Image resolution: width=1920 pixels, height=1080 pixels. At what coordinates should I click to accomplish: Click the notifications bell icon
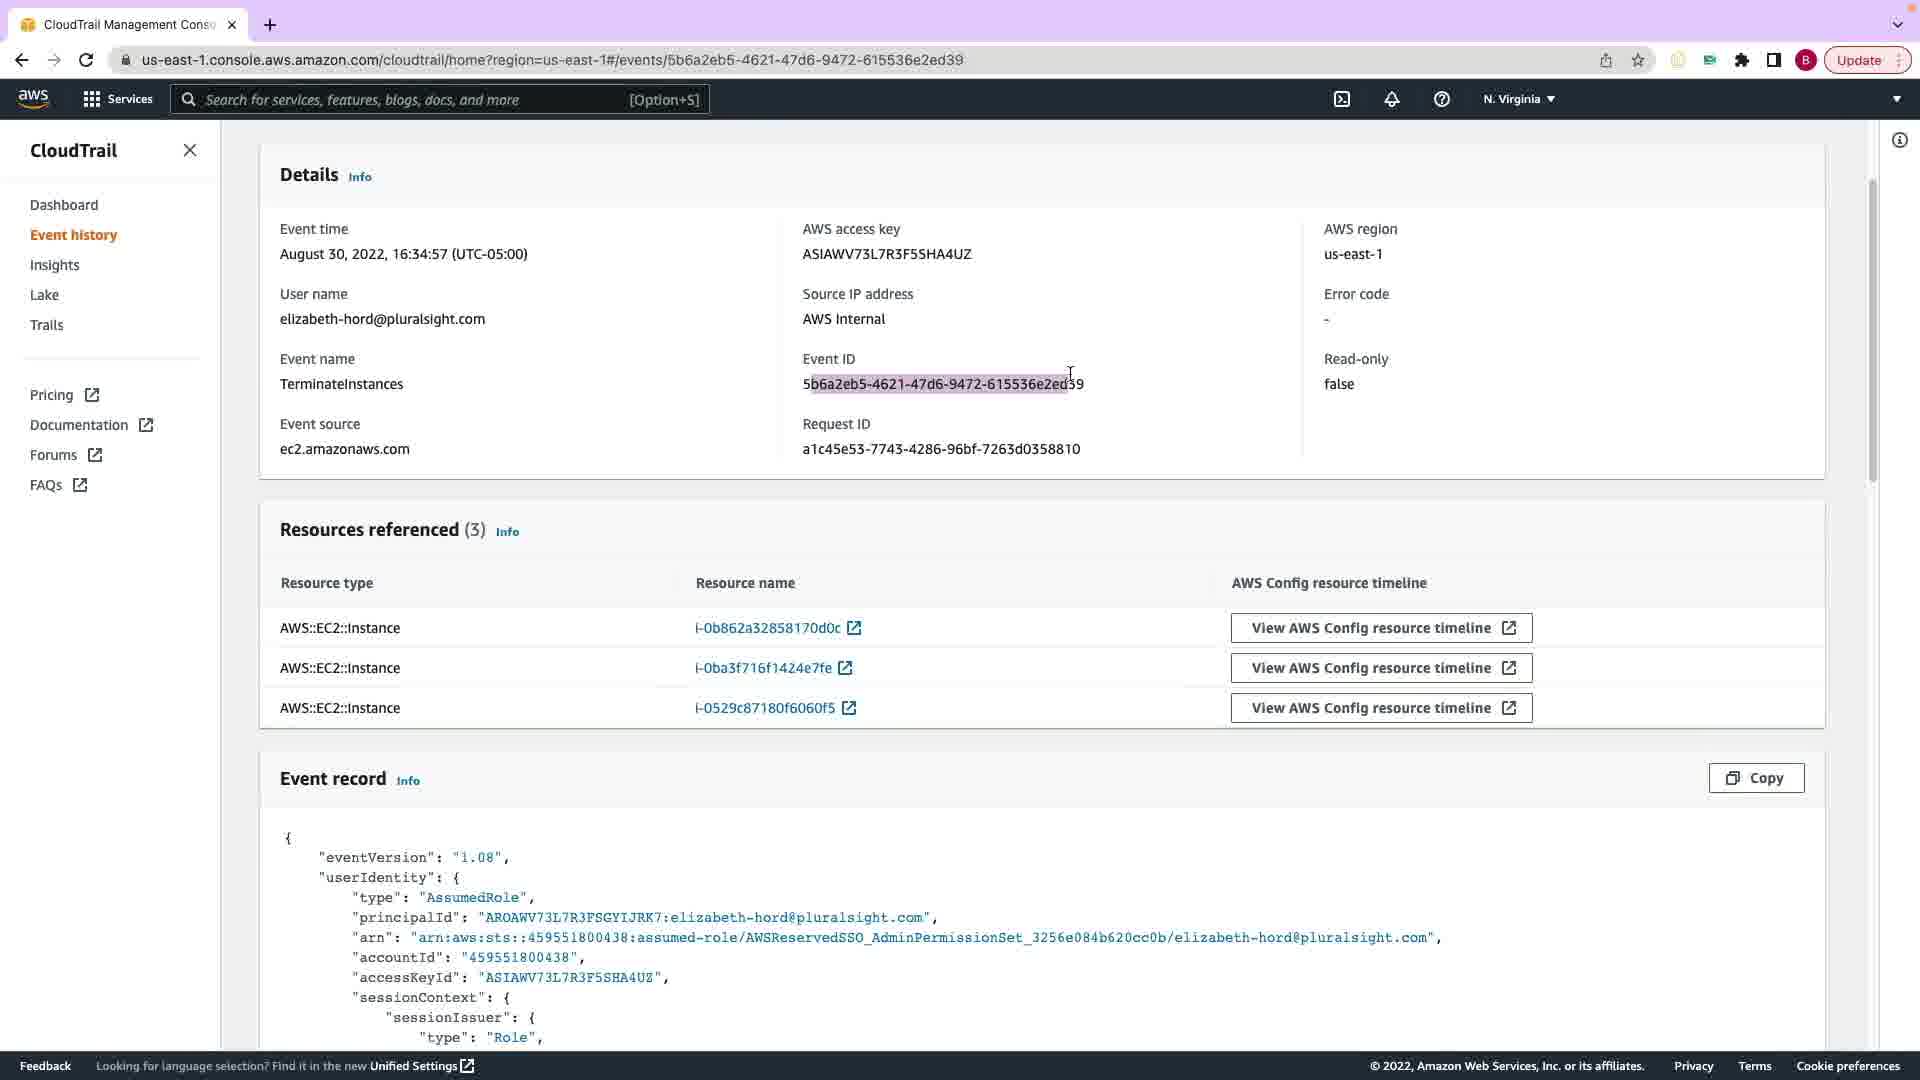tap(1391, 99)
